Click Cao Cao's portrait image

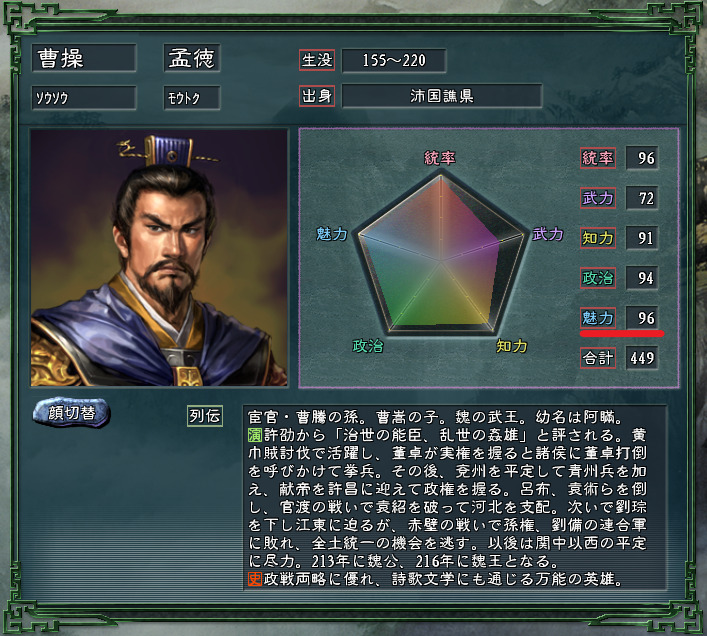[159, 257]
